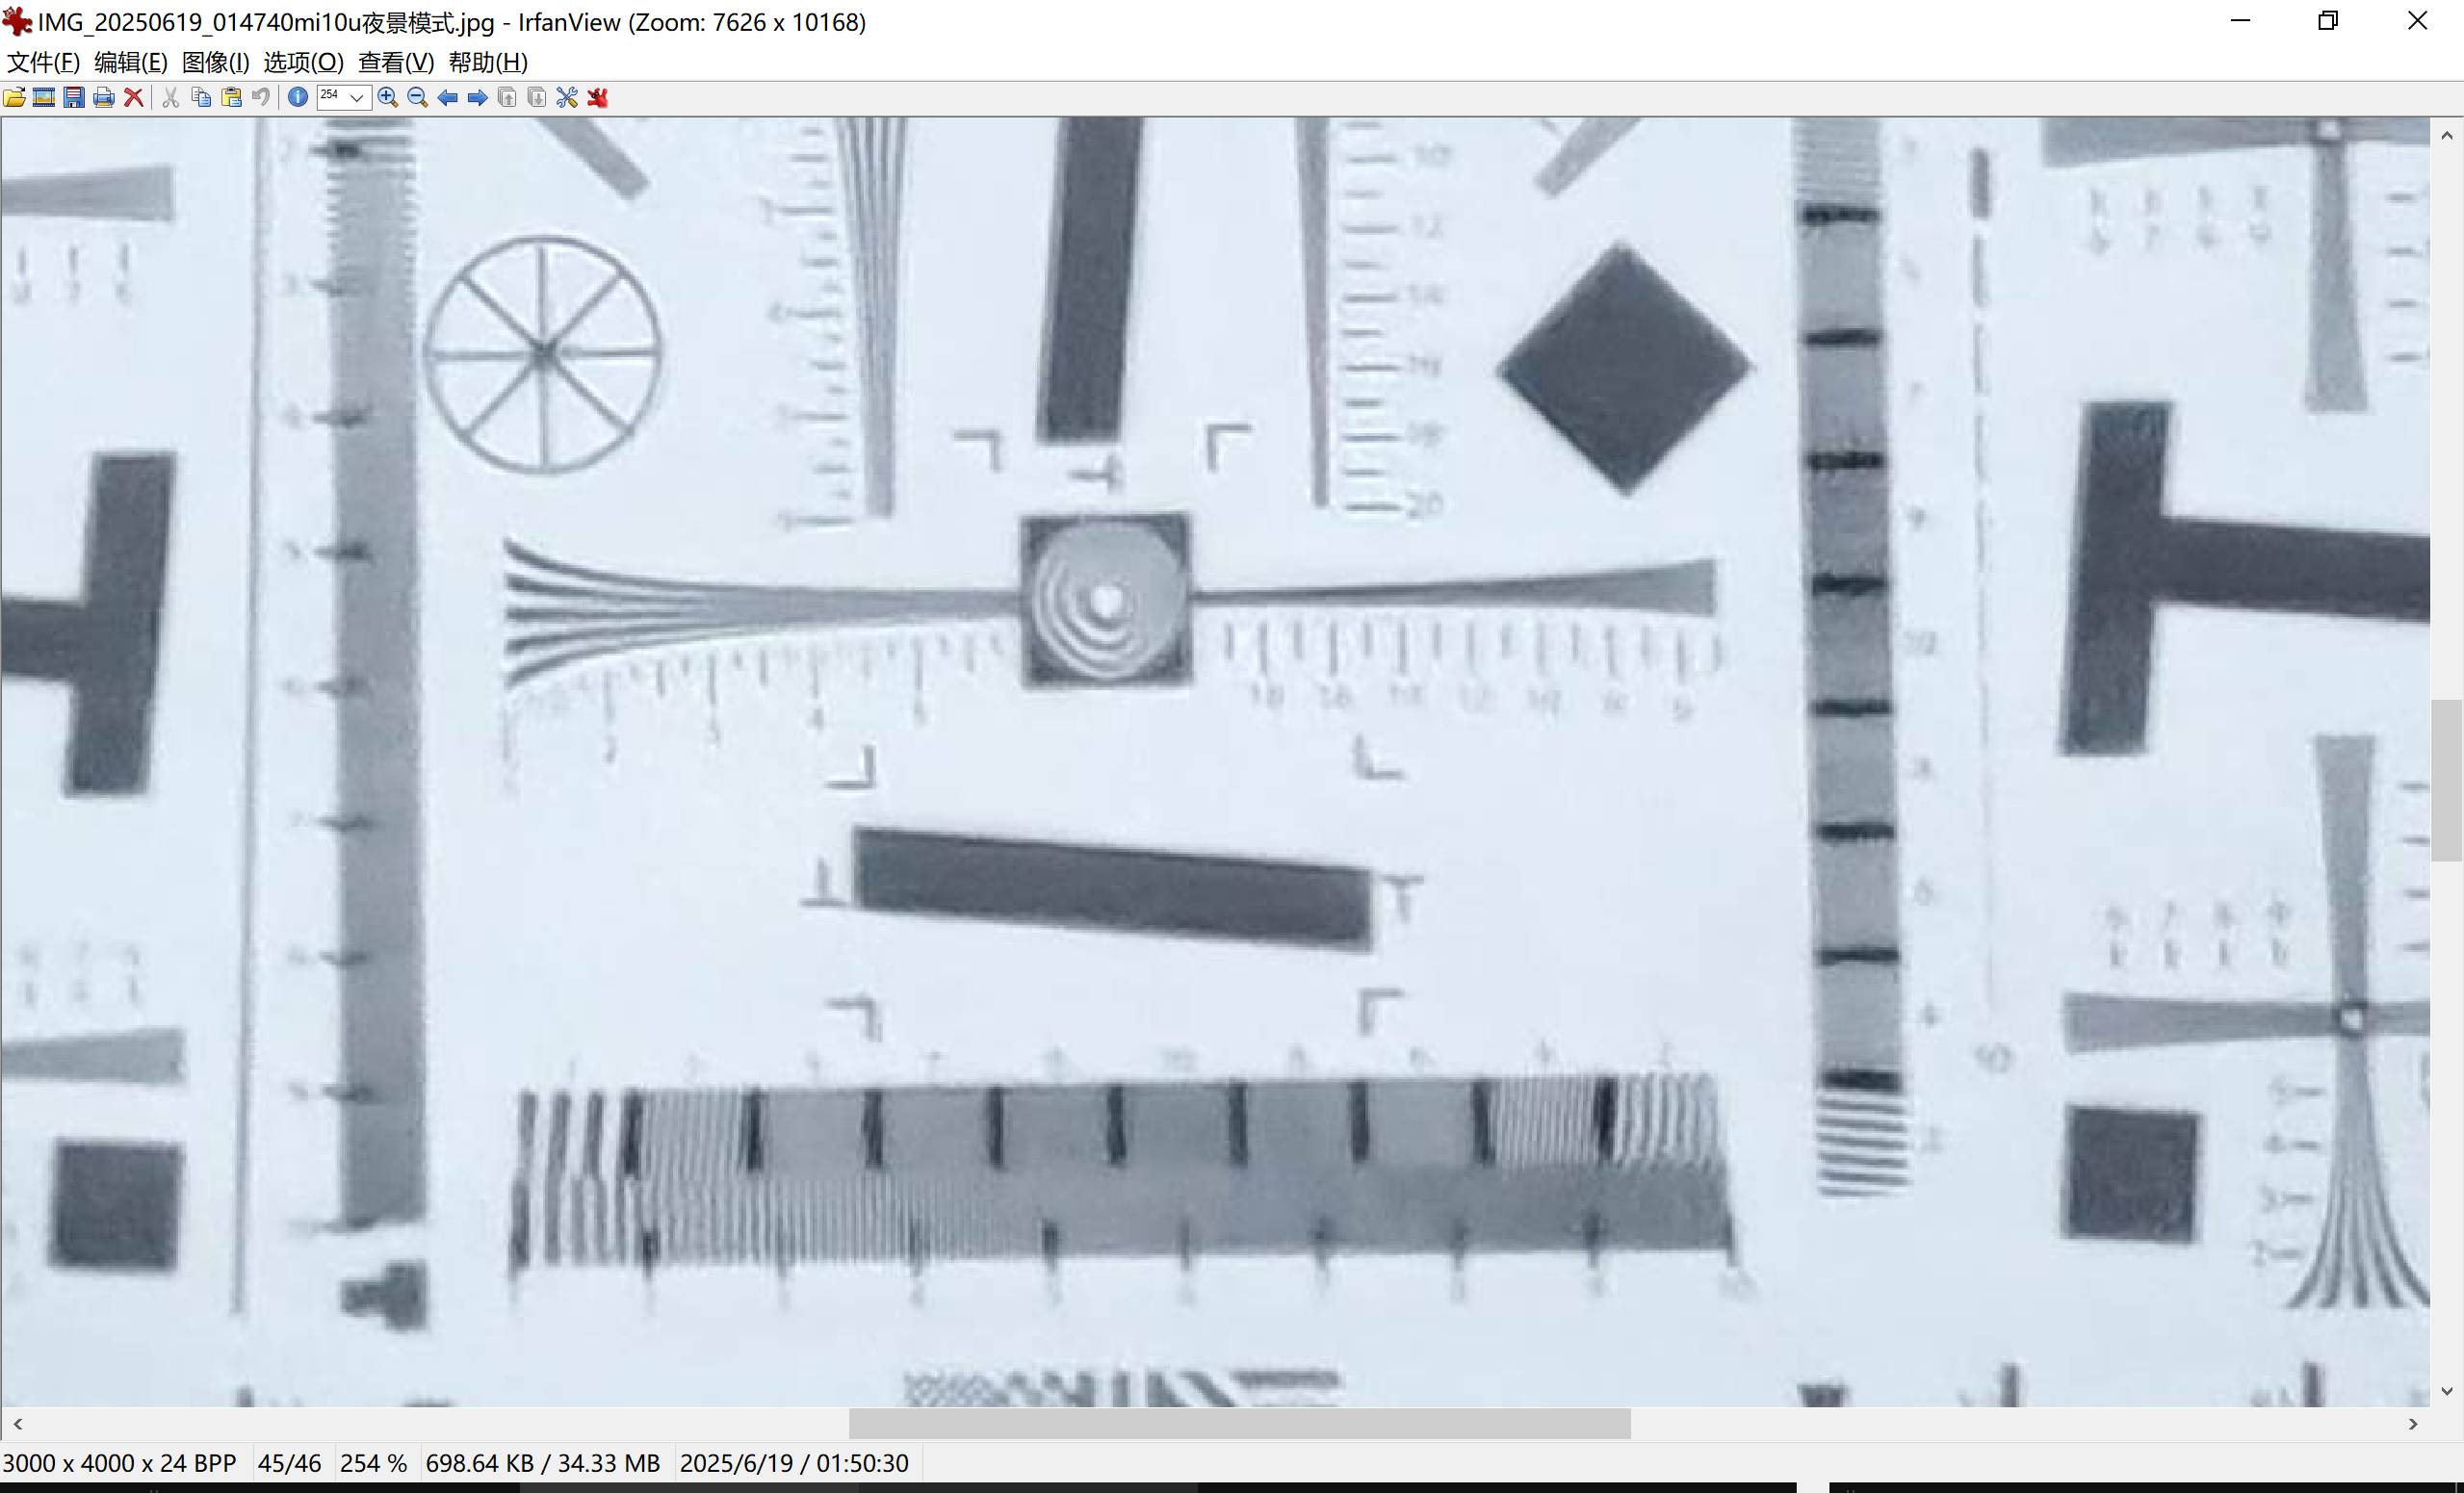The image size is (2464, 1493).
Task: Open the 选项(O) menu
Action: click(x=303, y=62)
